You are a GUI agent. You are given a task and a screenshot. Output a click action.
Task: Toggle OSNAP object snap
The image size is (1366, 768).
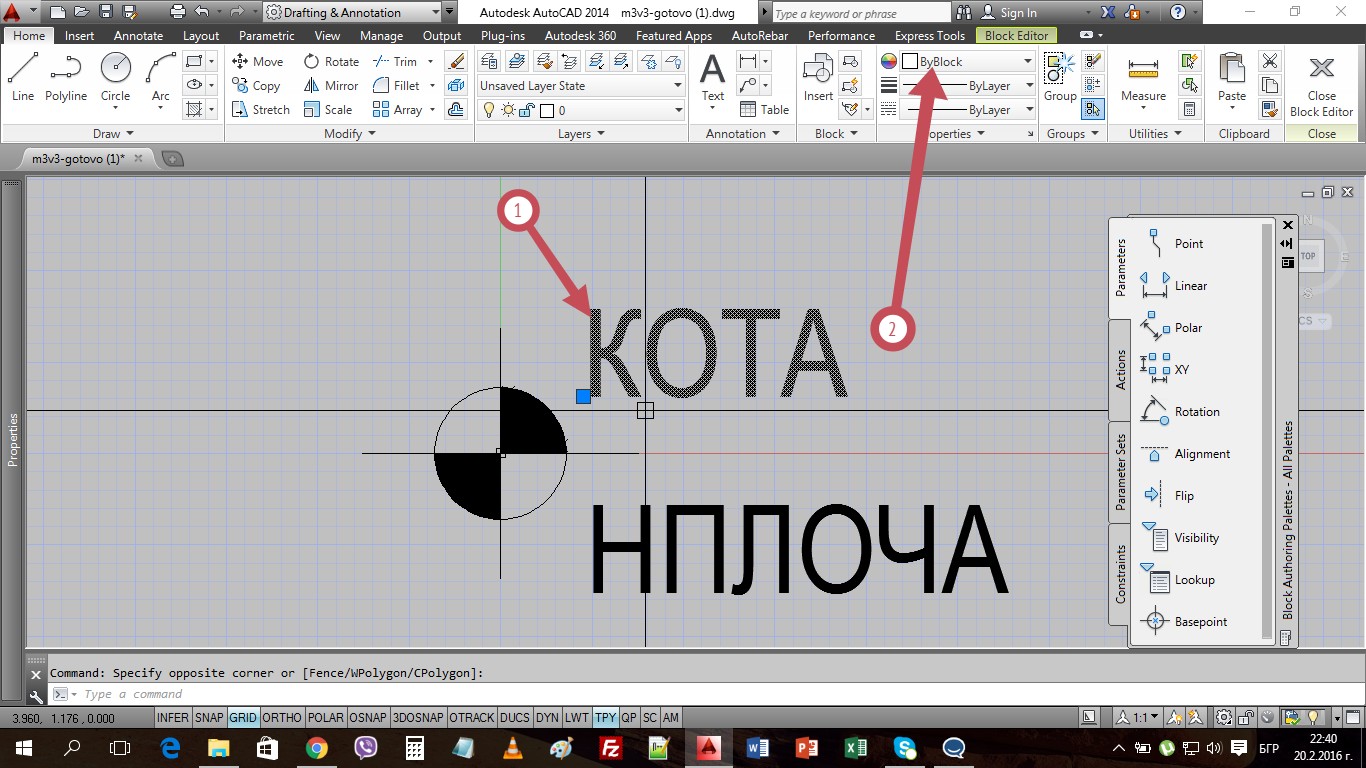click(x=368, y=718)
